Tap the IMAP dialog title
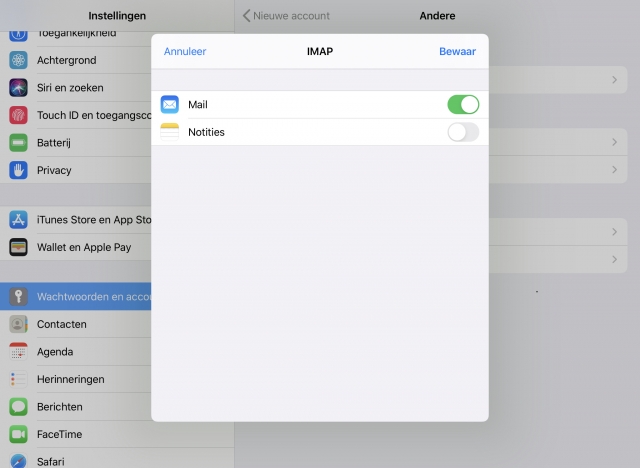640x468 pixels. pyautogui.click(x=320, y=51)
